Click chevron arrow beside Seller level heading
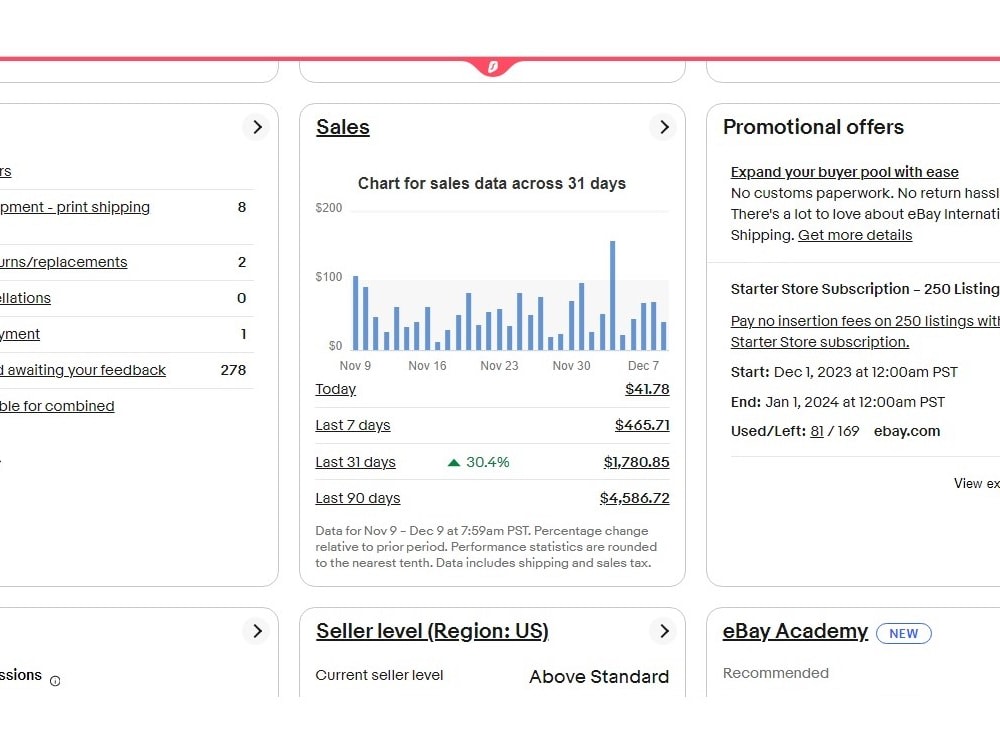The image size is (1000, 750). coord(664,631)
